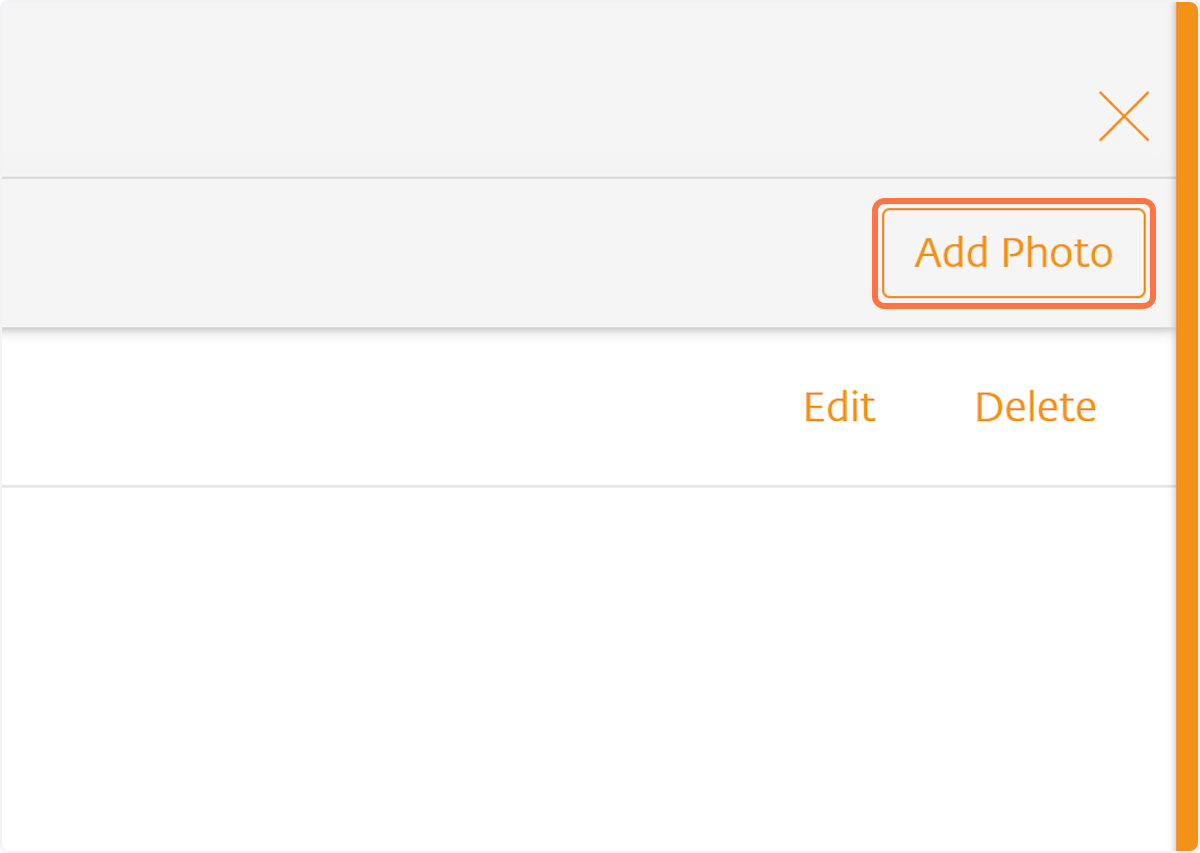The width and height of the screenshot is (1200, 853).
Task: Click the empty white area below the row
Action: [x=588, y=668]
